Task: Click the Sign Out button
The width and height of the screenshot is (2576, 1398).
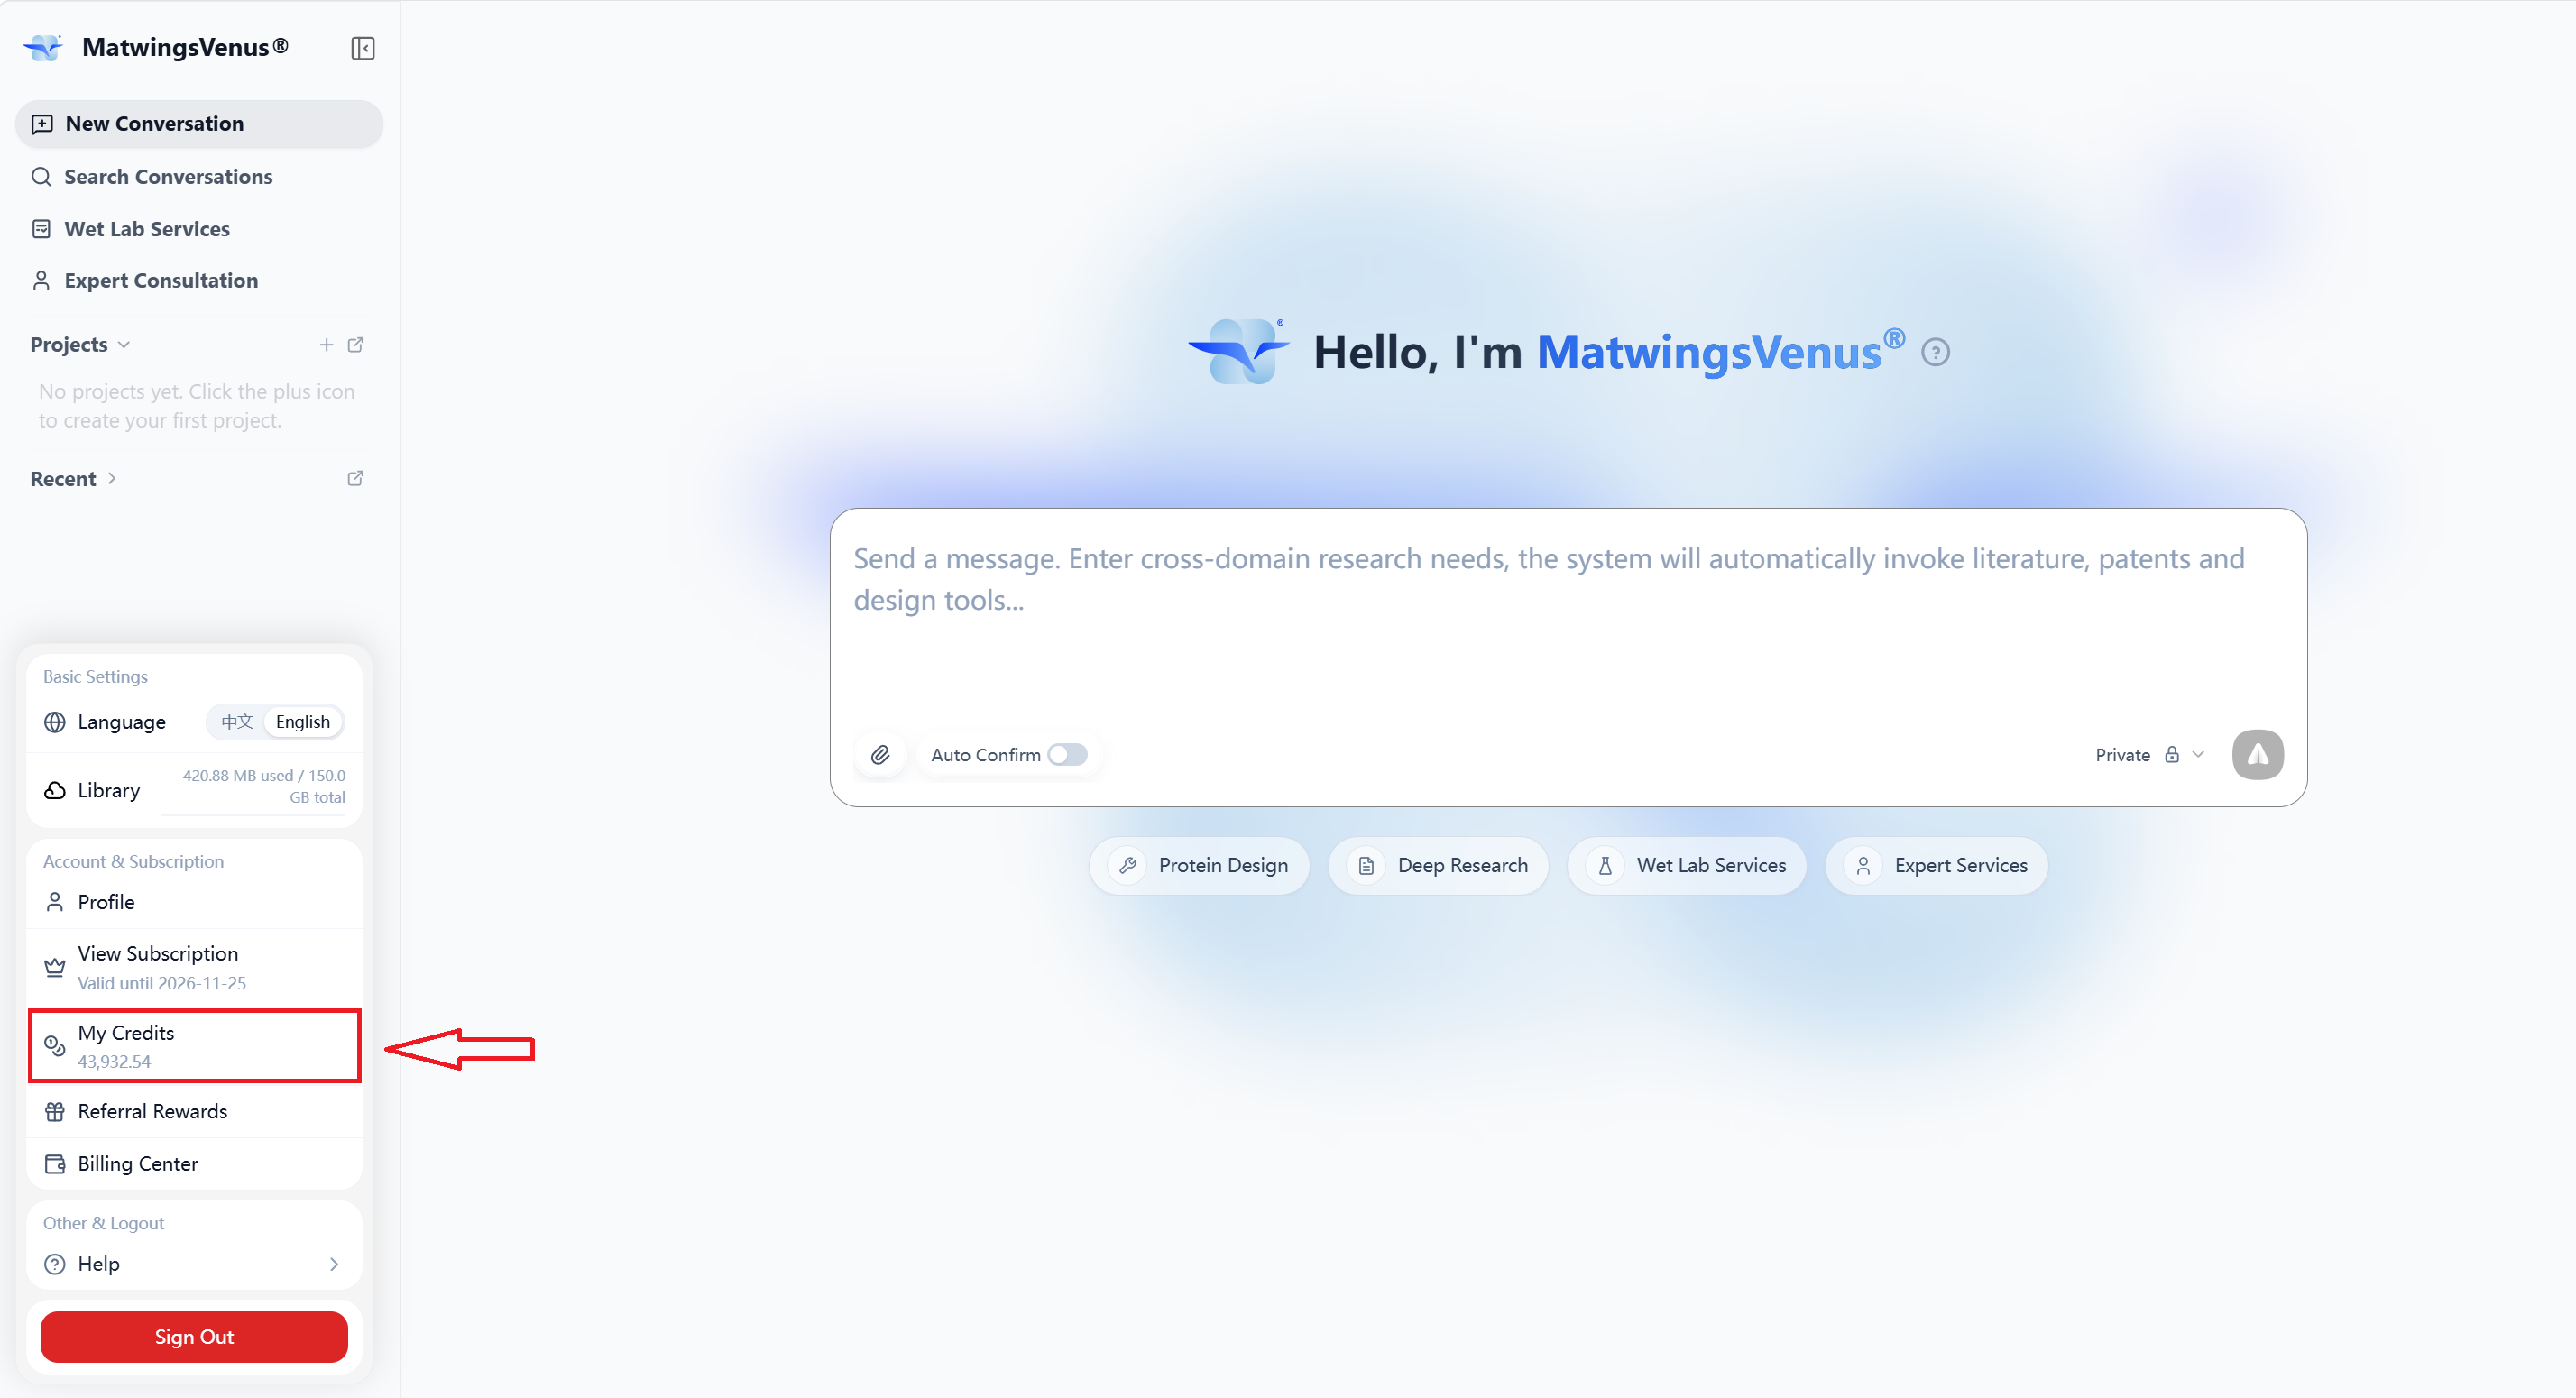Action: [194, 1337]
